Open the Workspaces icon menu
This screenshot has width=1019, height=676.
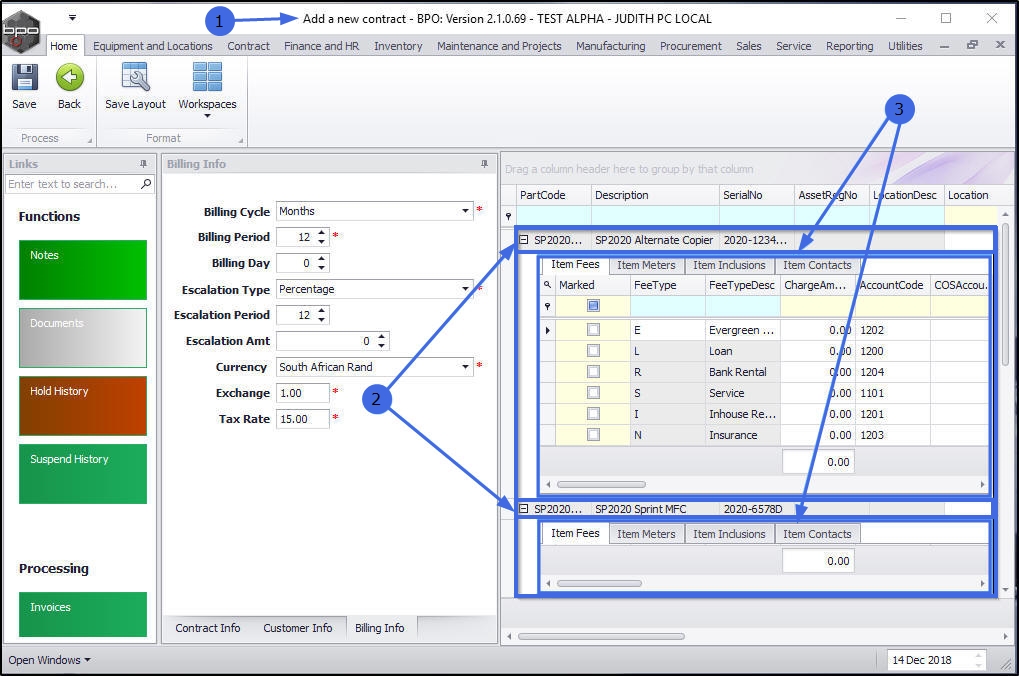207,77
